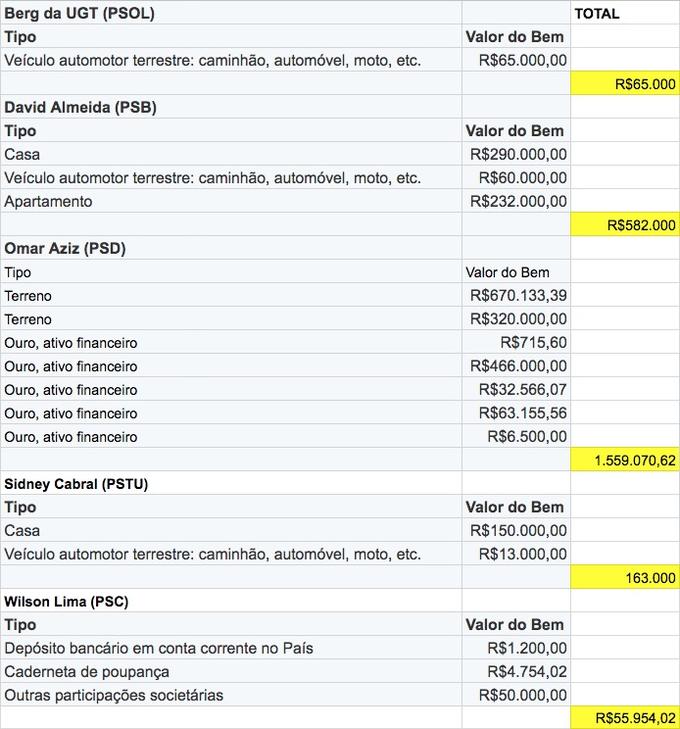Viewport: 680px width, 729px height.
Task: Click the R$670.133,39 value cell
Action: pos(516,296)
